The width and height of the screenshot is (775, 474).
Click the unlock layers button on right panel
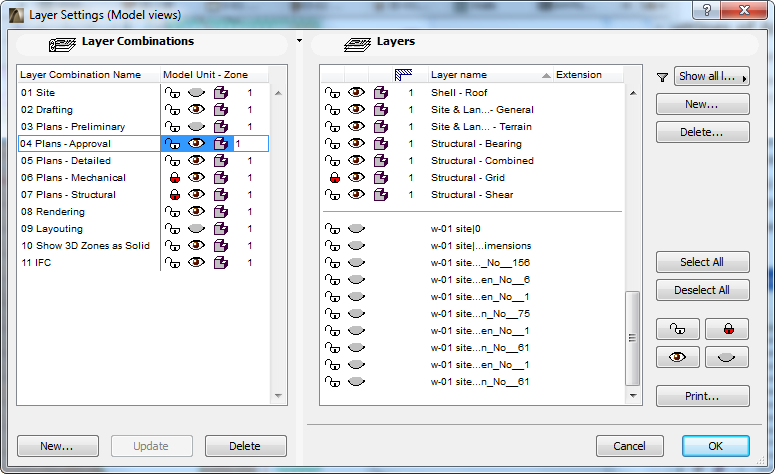click(x=678, y=329)
